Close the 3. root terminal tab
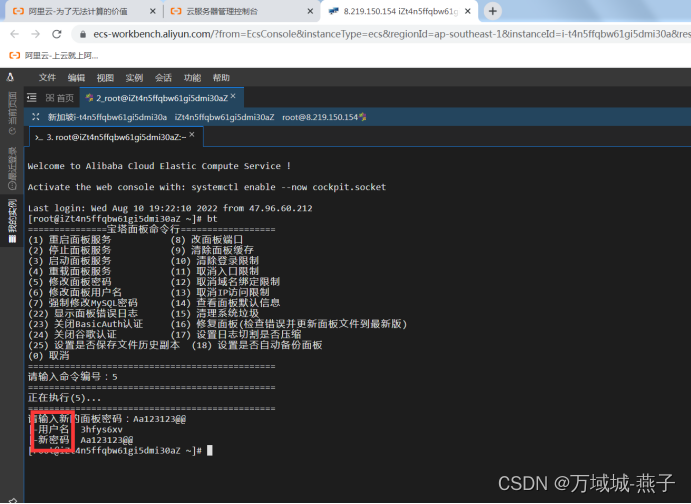Screen dimensions: 691x504 tap(192, 135)
